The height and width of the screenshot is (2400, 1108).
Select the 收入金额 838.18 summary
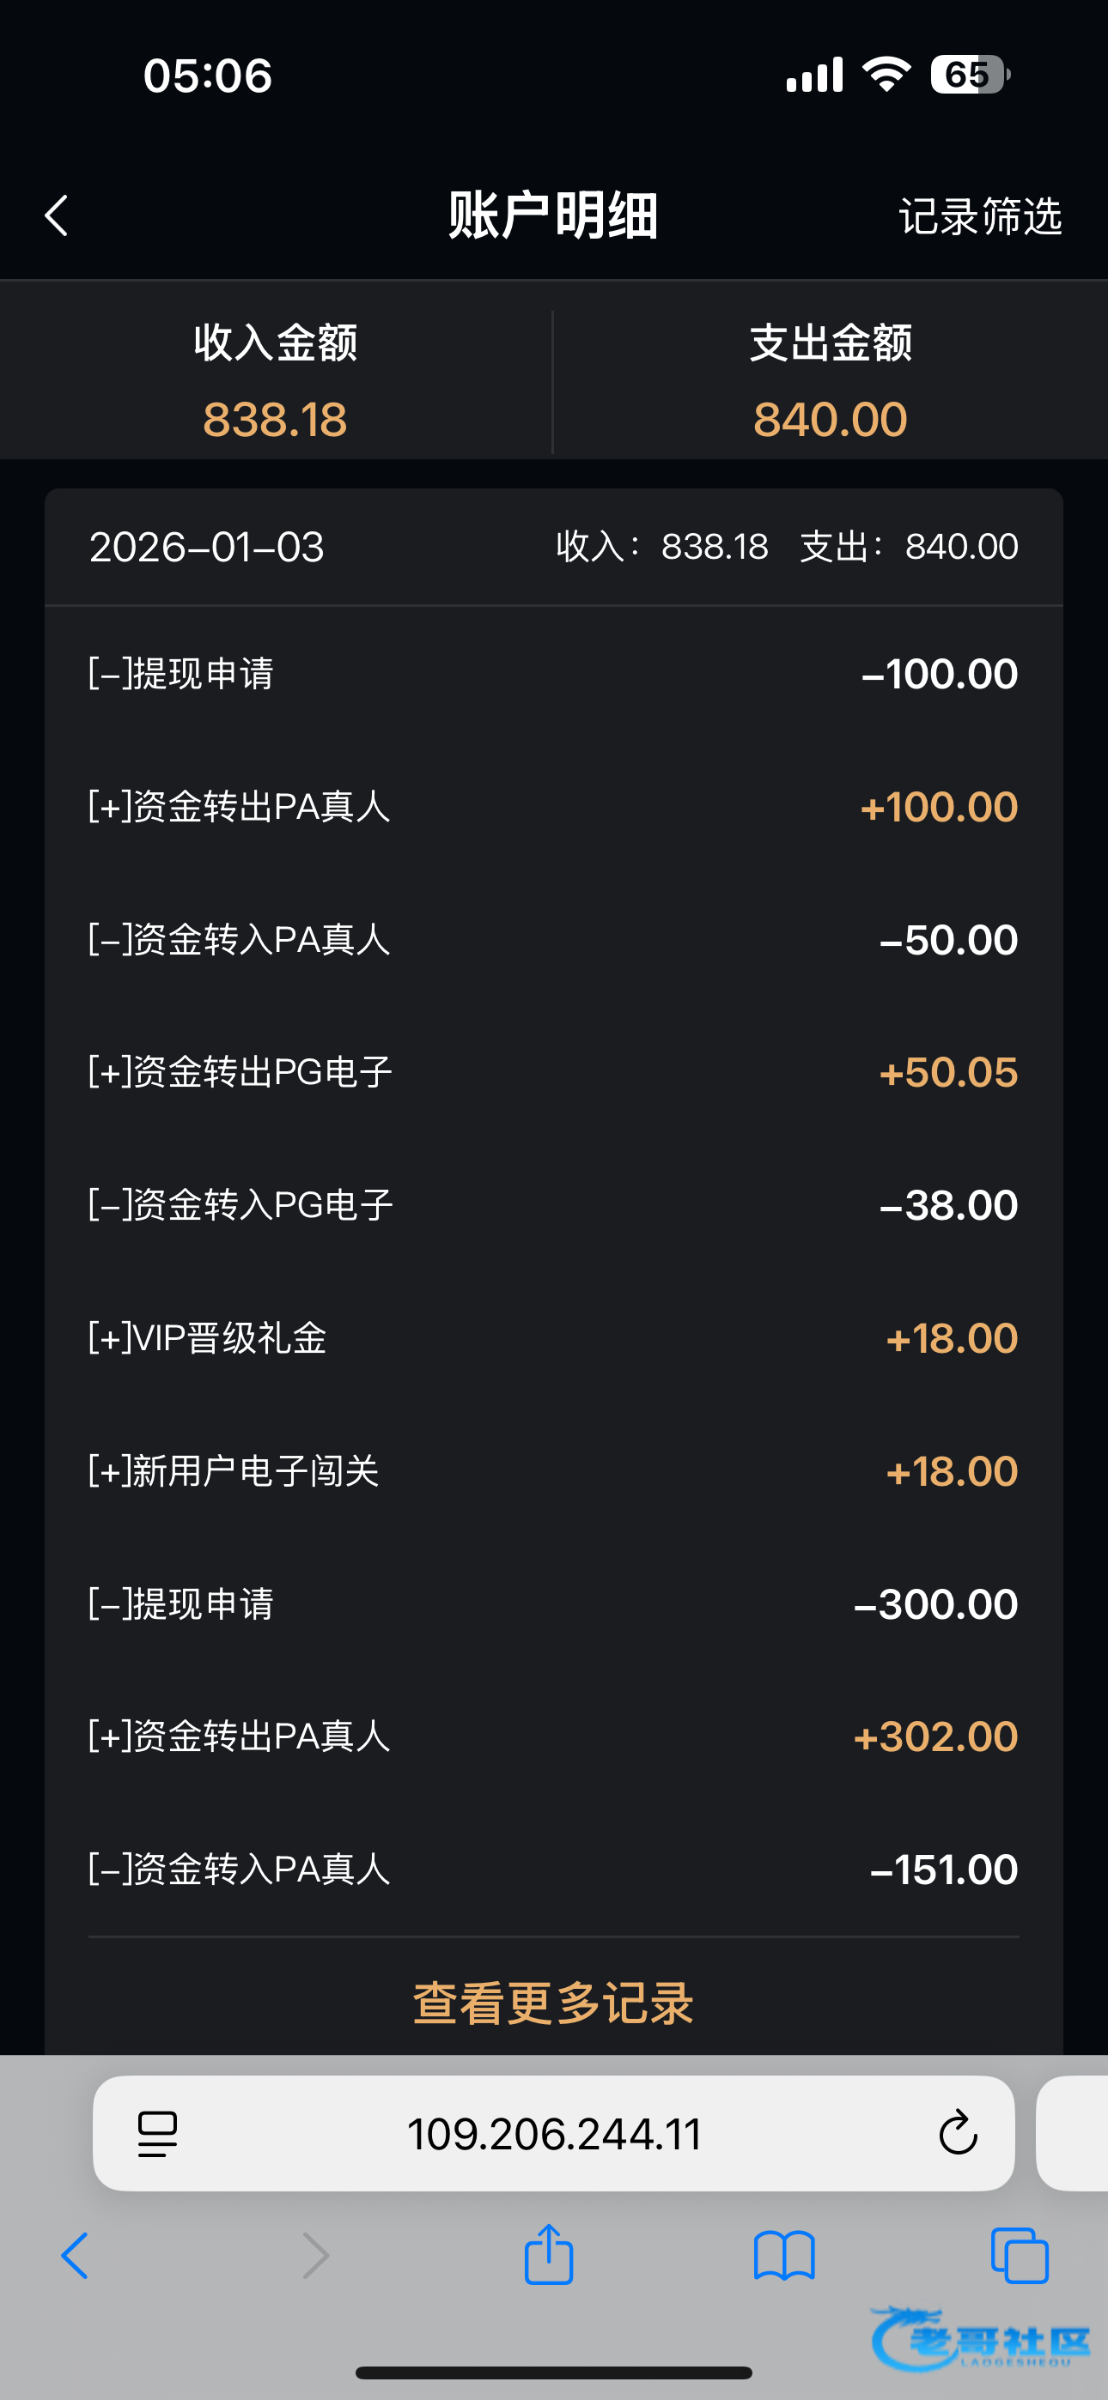275,381
